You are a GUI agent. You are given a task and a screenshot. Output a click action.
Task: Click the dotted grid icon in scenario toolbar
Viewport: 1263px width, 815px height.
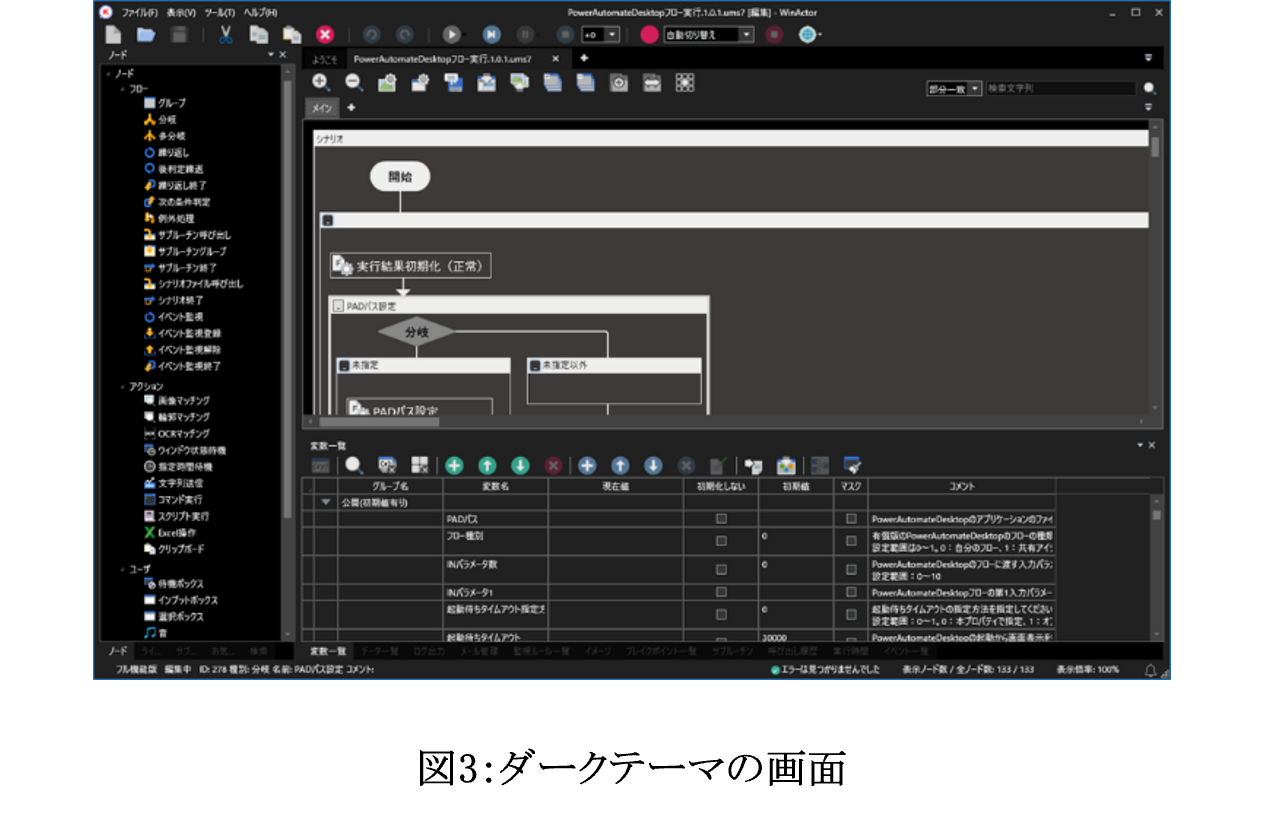[685, 83]
